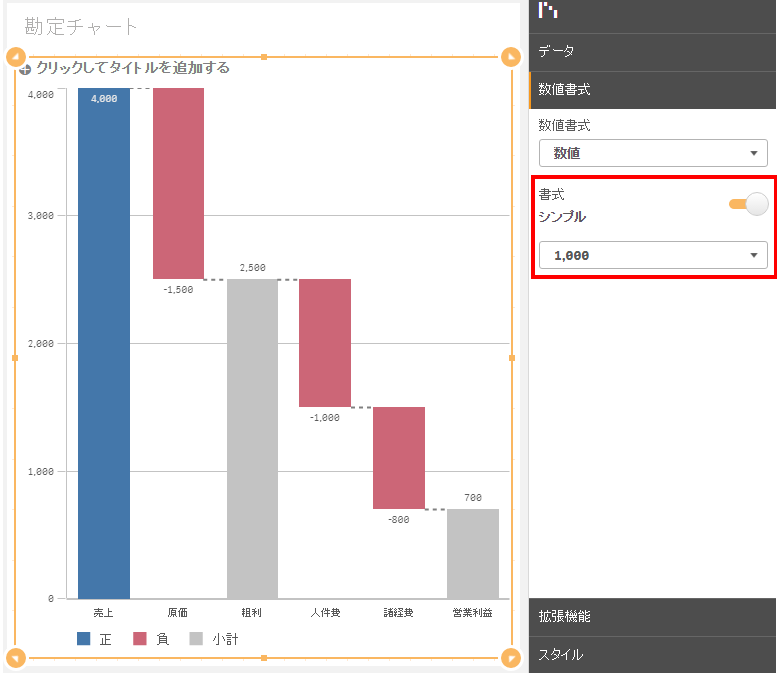Select the red 諸経費 bar
The height and width of the screenshot is (674, 777).
coord(399,458)
